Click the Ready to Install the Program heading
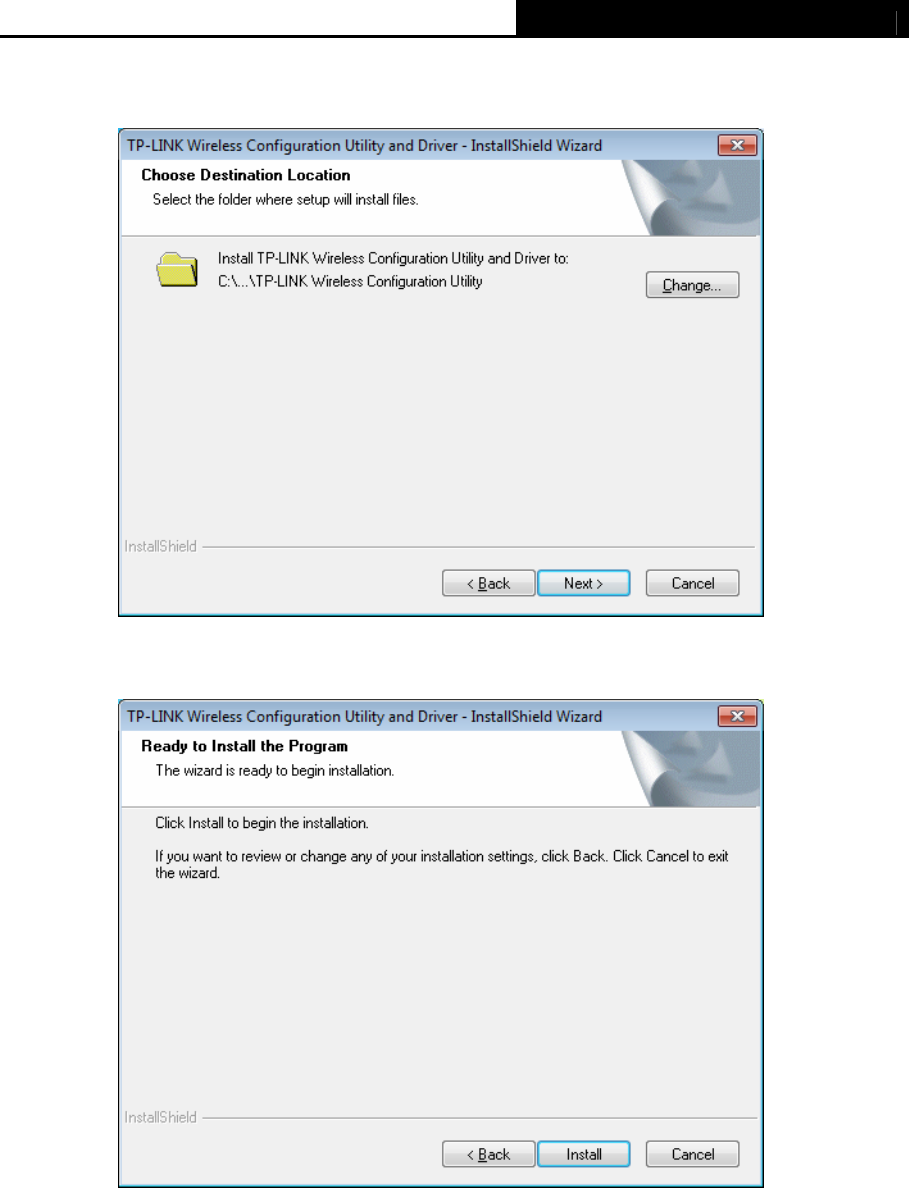 (x=244, y=746)
